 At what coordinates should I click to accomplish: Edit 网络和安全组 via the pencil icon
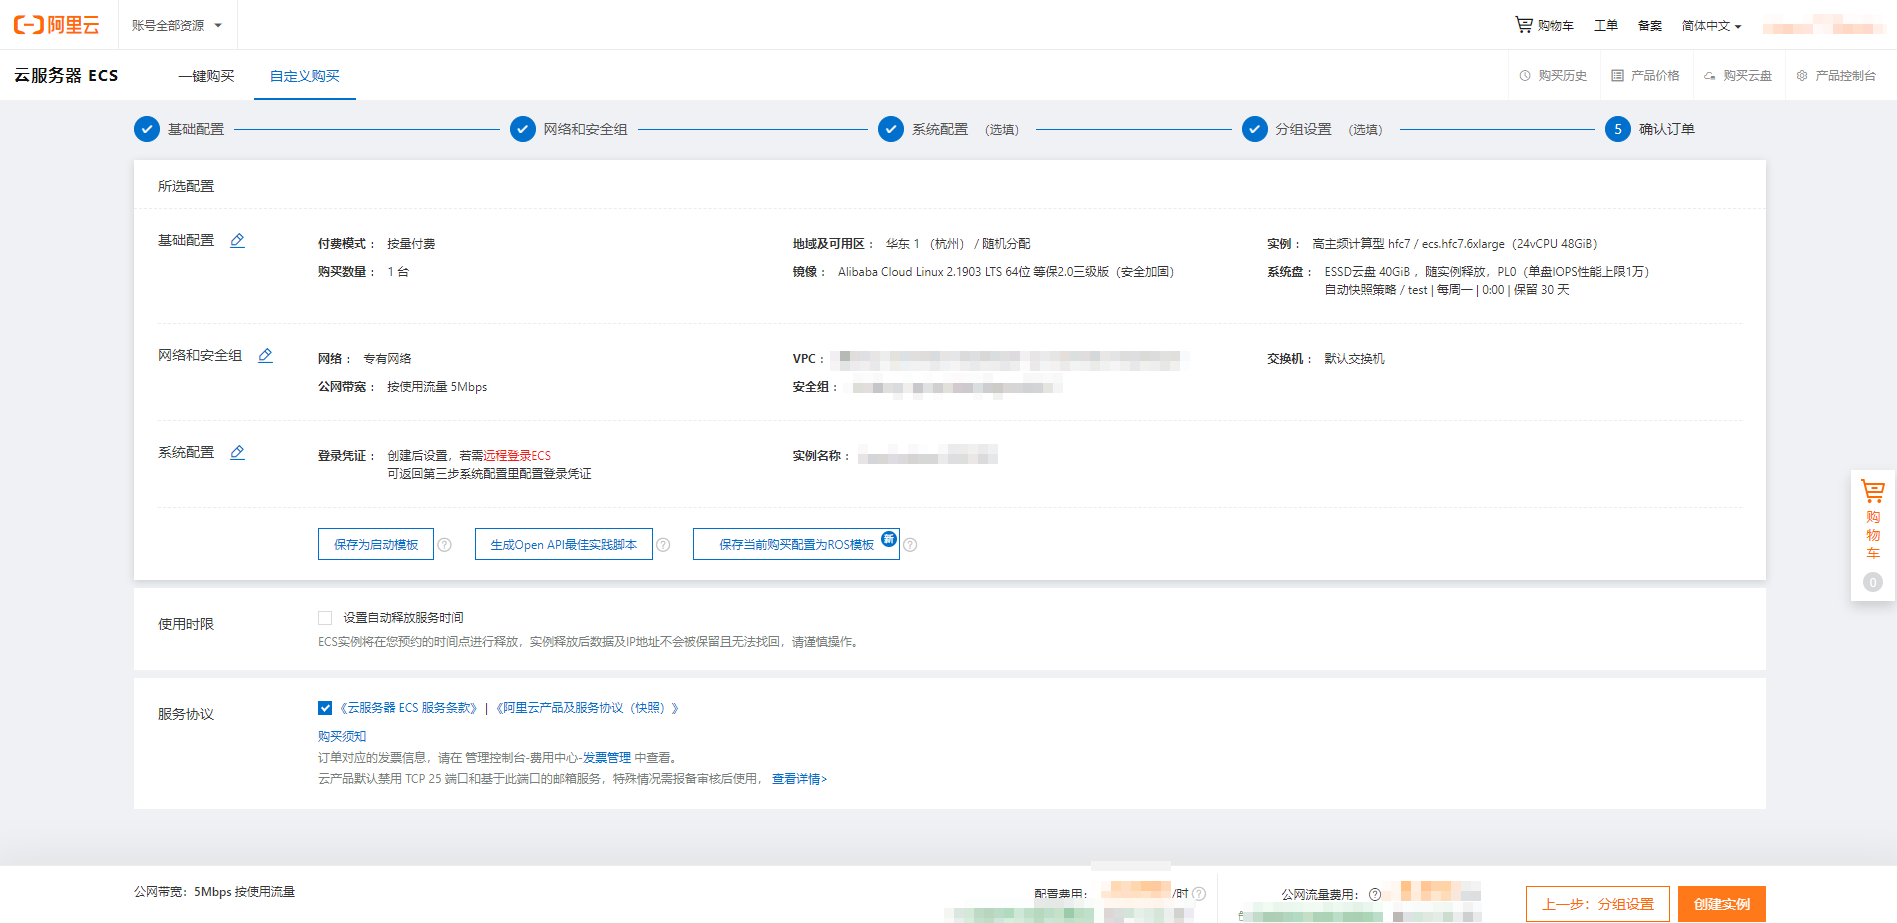(265, 355)
